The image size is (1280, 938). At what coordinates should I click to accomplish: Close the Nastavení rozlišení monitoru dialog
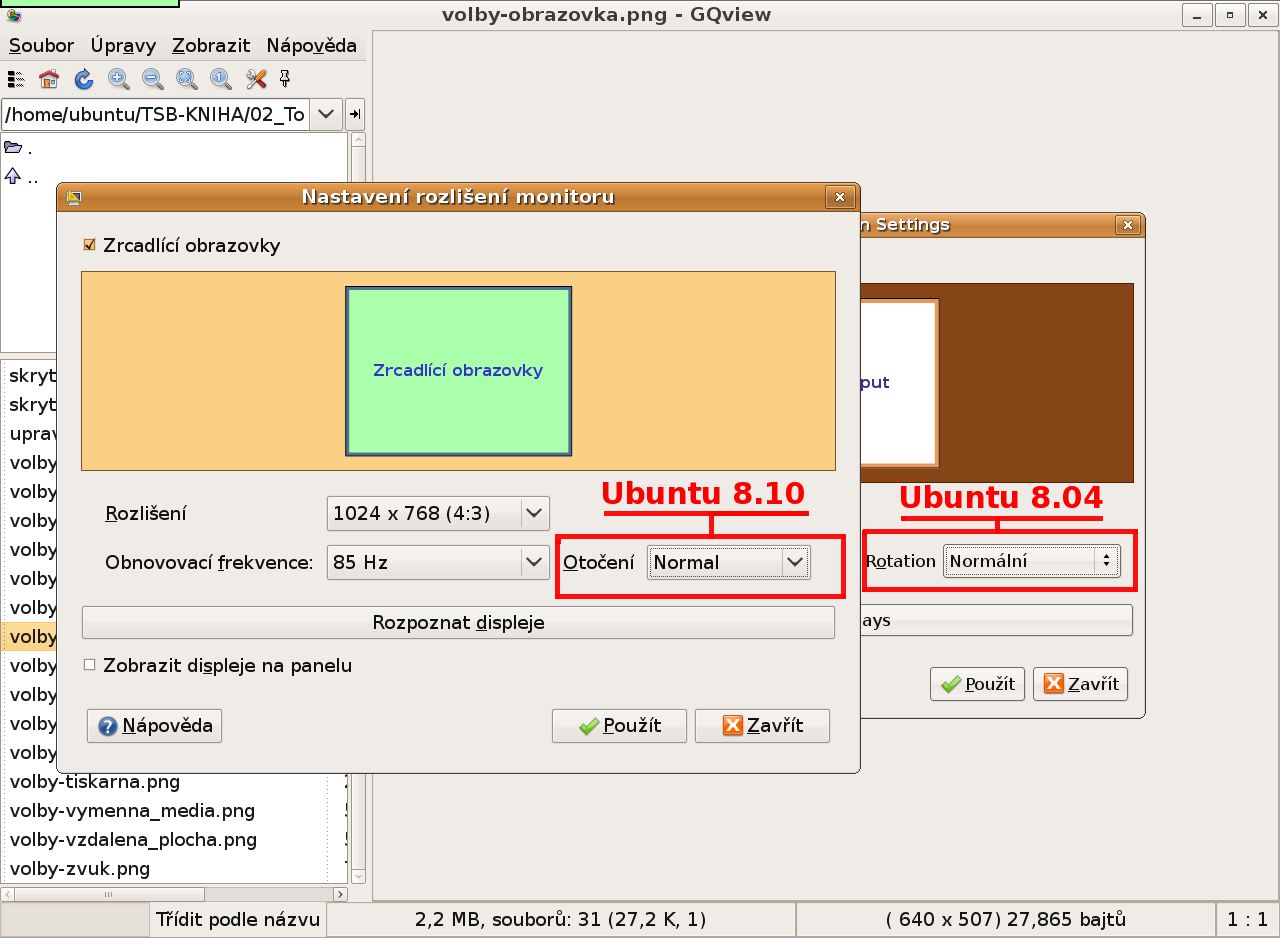pos(840,197)
